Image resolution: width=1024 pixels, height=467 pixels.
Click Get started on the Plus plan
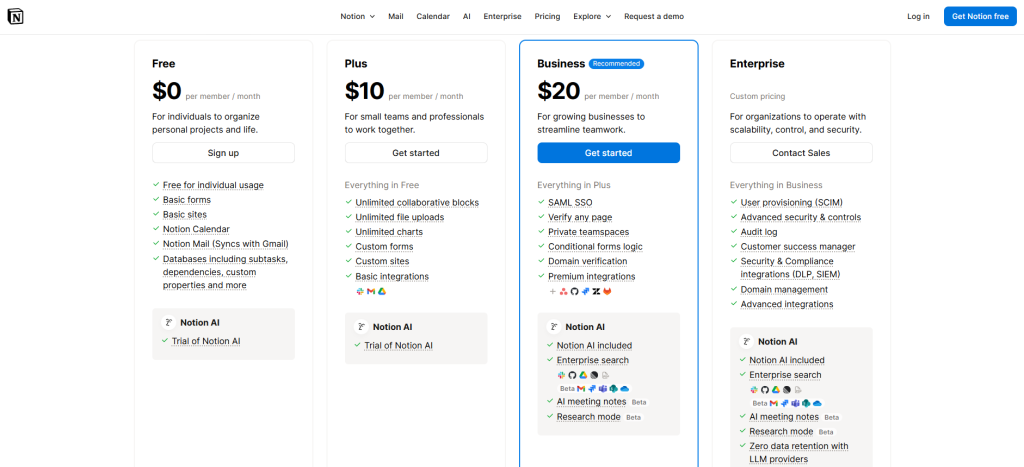[416, 153]
